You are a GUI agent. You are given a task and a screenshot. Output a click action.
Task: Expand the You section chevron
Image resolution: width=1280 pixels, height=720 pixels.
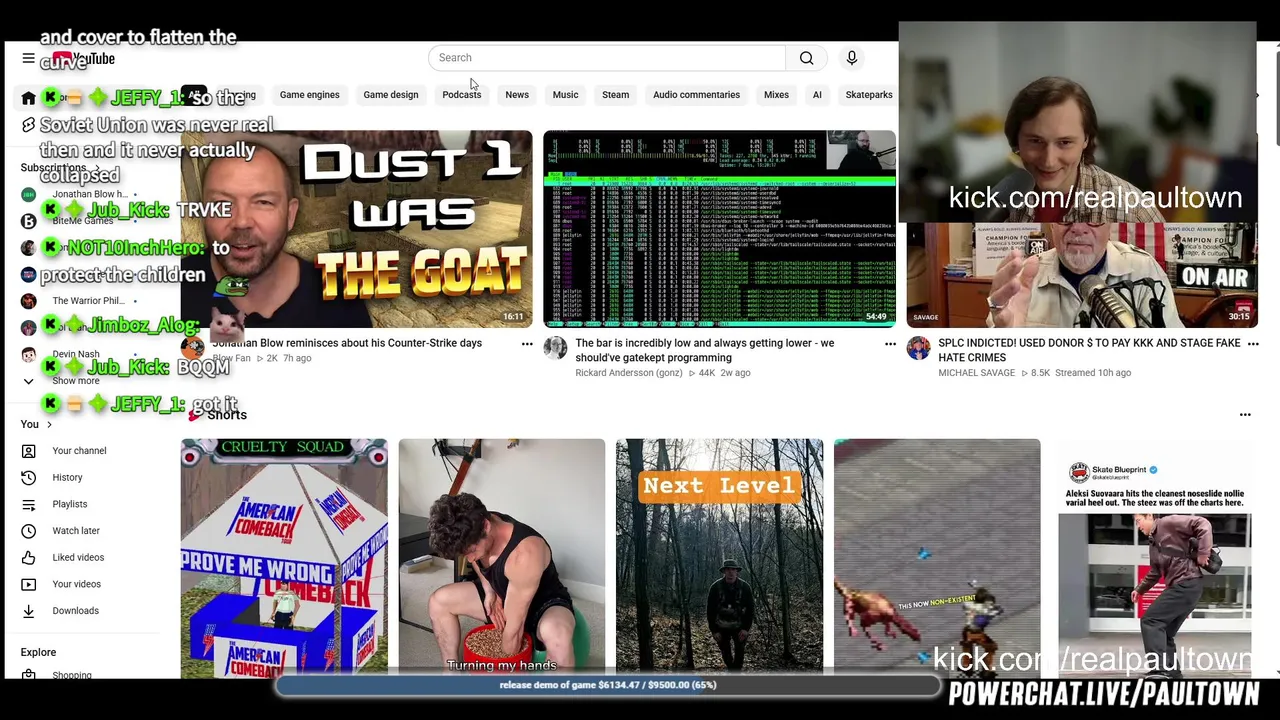(49, 425)
